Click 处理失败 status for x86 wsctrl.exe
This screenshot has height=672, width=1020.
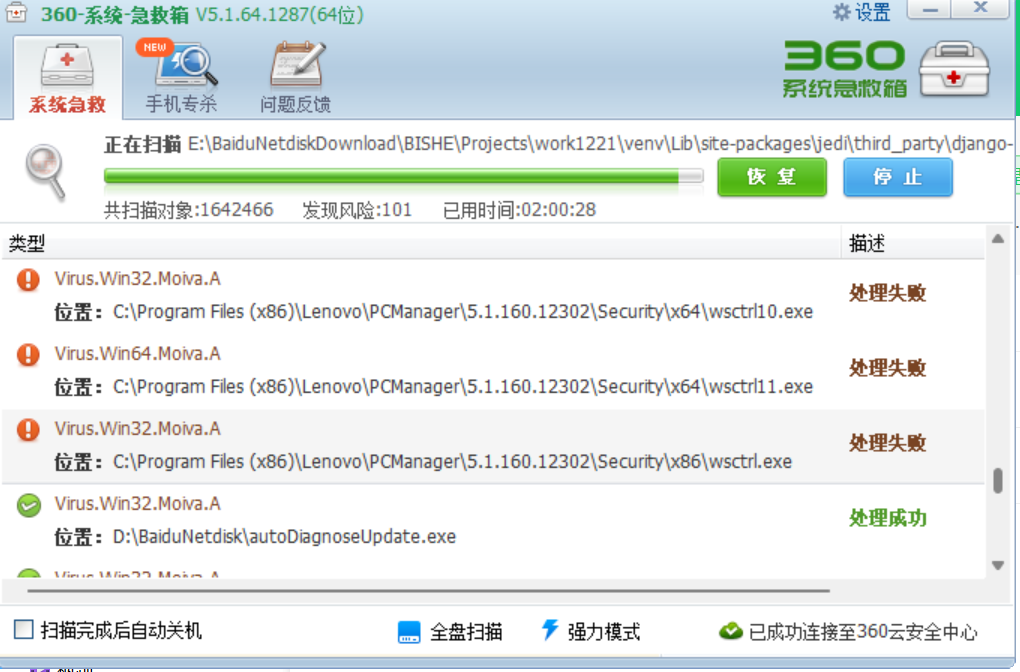click(887, 442)
